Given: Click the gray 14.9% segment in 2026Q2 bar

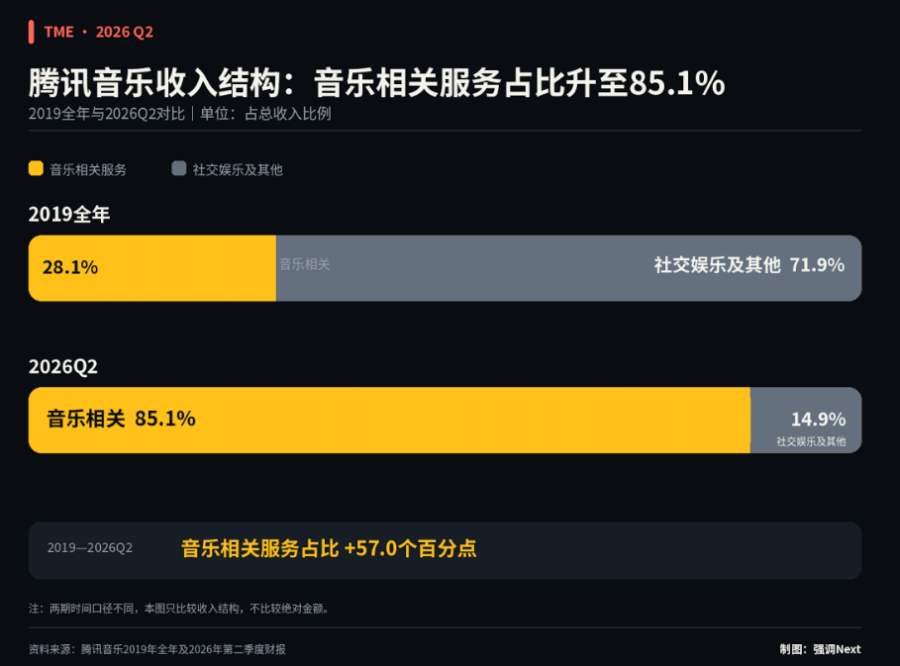Looking at the screenshot, I should coord(806,420).
